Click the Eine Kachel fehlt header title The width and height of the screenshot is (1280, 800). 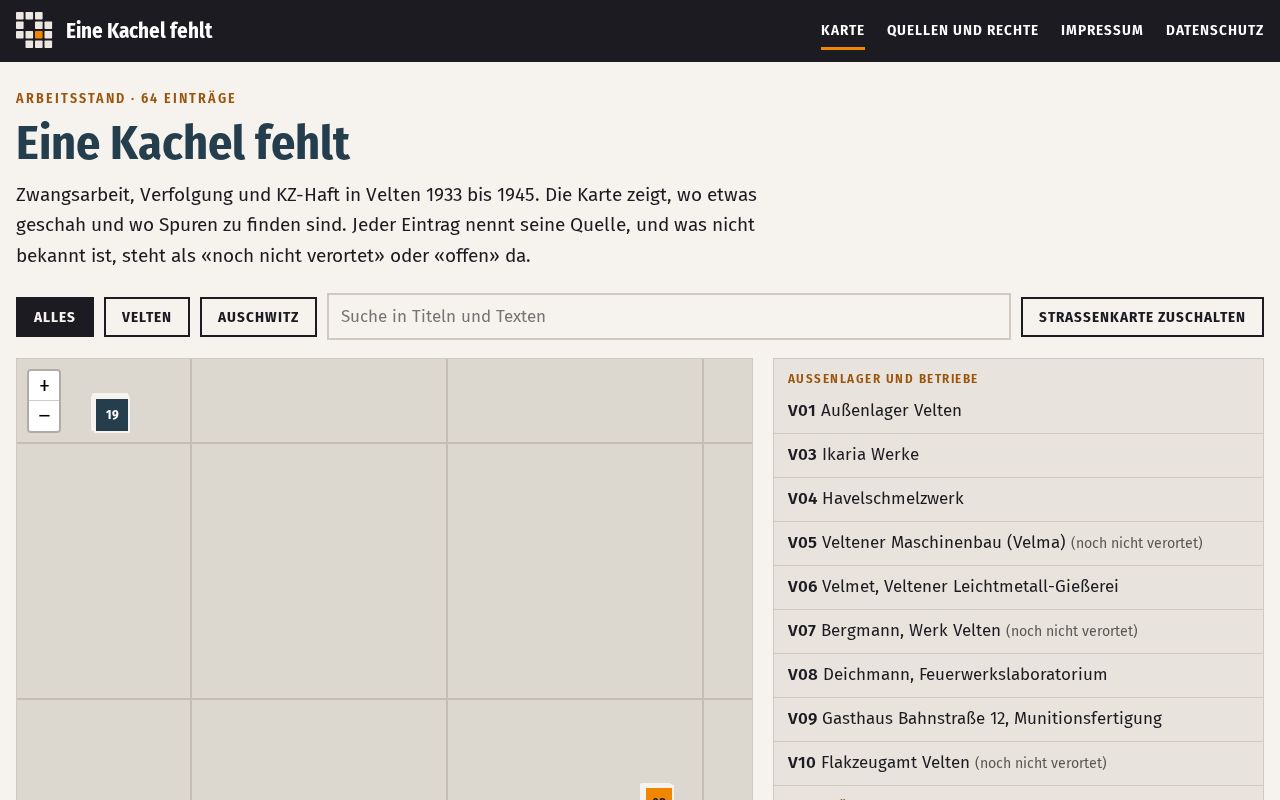point(139,30)
